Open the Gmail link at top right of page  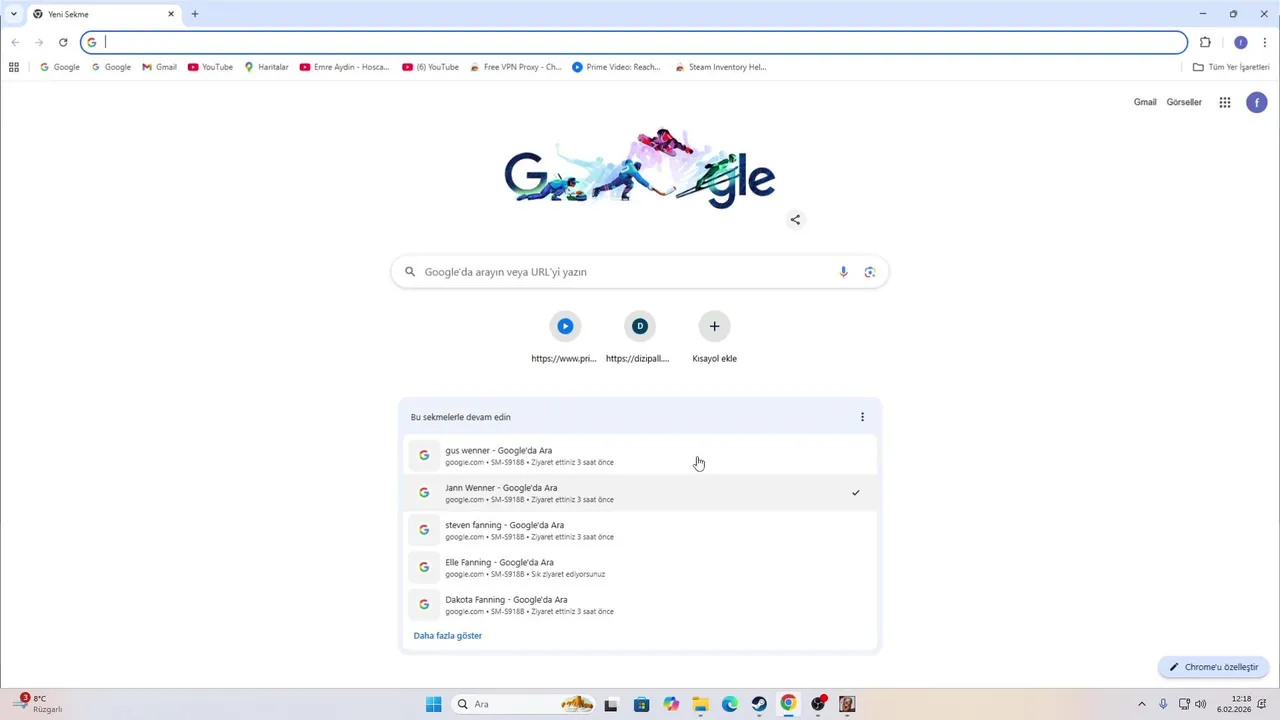click(x=1145, y=102)
